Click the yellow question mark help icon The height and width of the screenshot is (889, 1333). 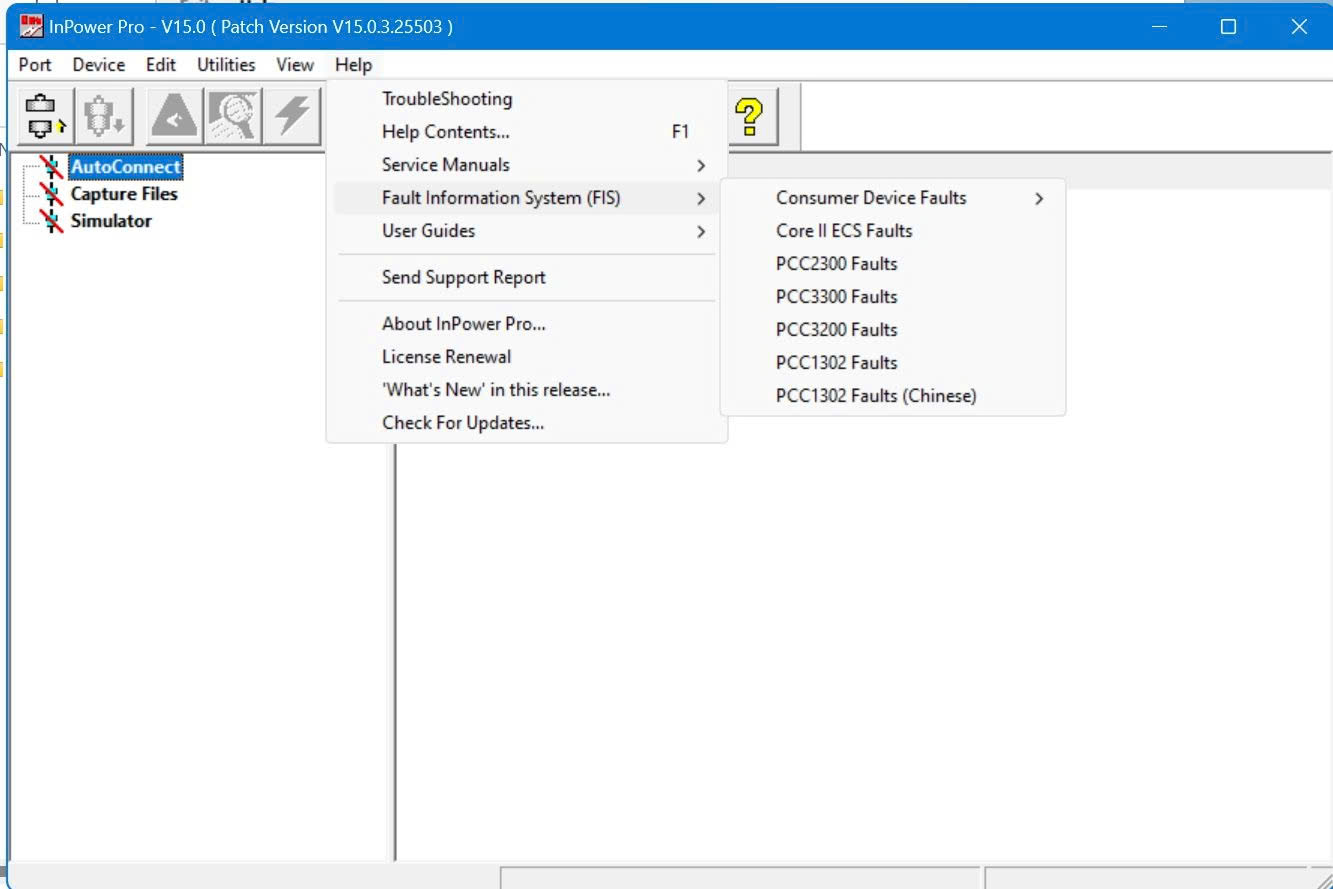click(x=749, y=116)
